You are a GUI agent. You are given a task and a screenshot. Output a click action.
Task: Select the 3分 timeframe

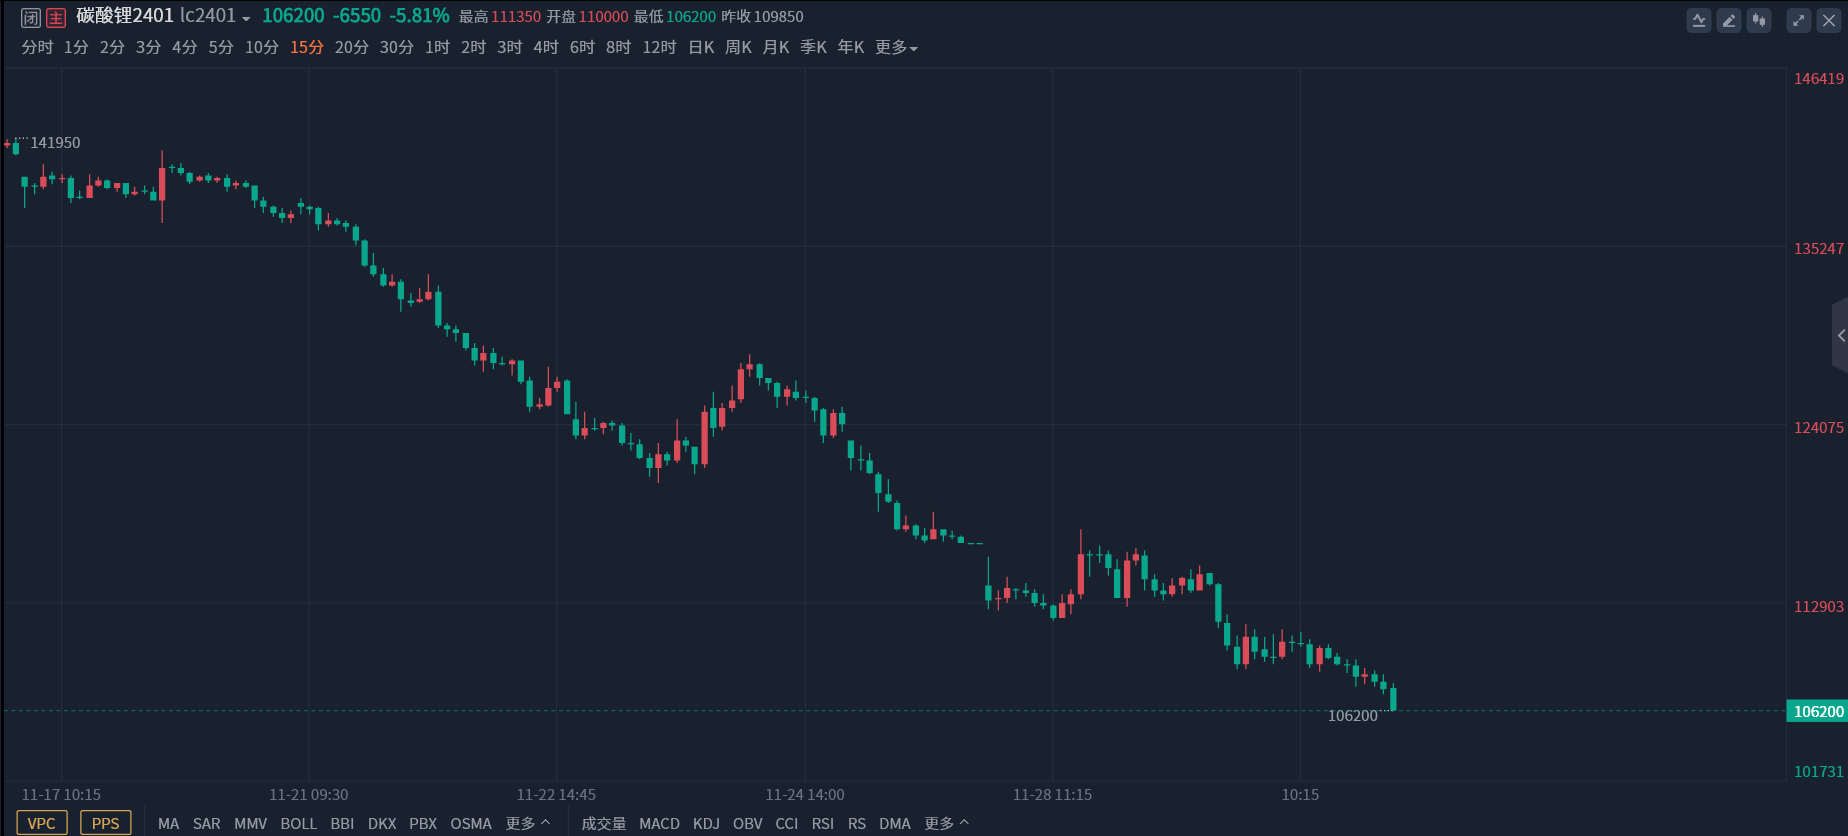click(148, 47)
